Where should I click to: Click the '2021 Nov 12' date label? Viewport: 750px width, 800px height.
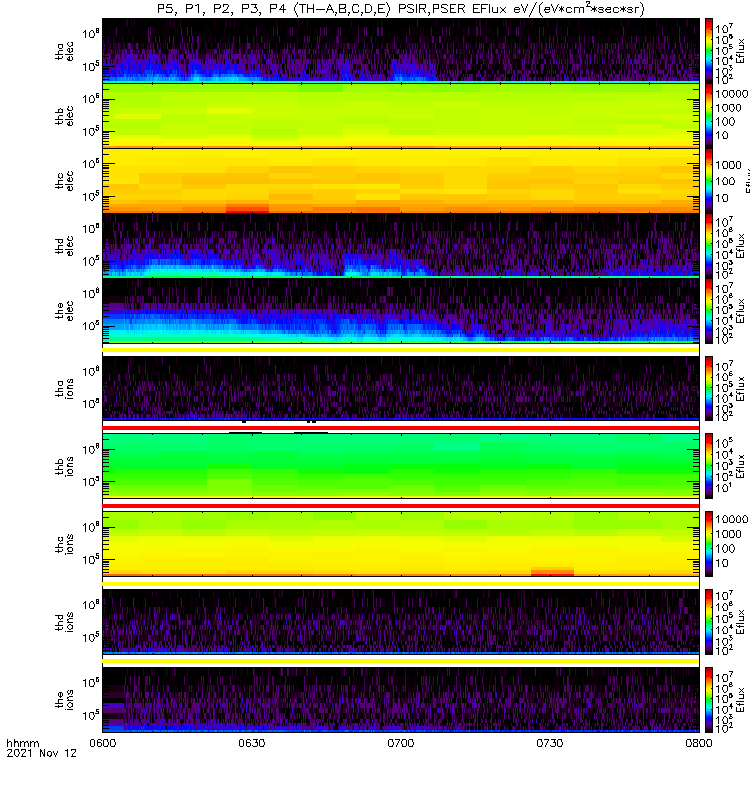[x=41, y=753]
